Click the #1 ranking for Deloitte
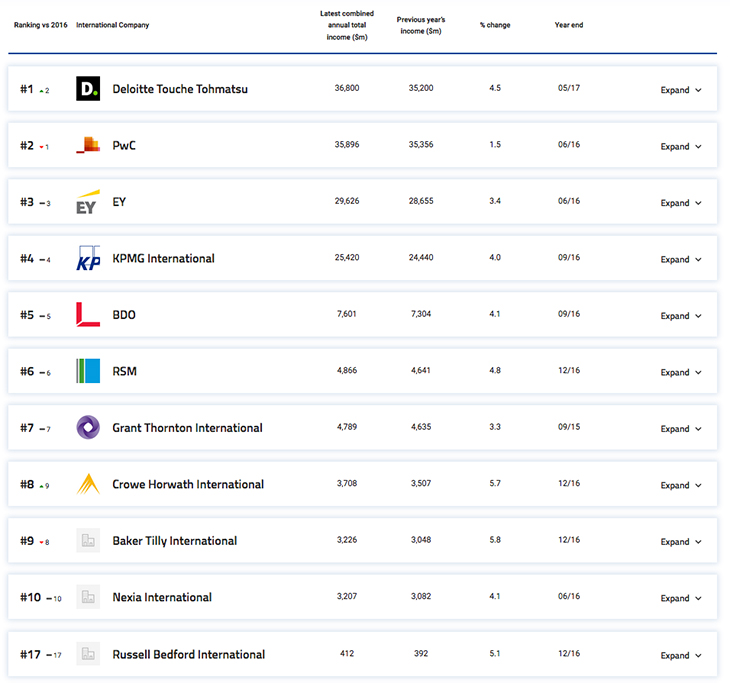 tap(27, 89)
